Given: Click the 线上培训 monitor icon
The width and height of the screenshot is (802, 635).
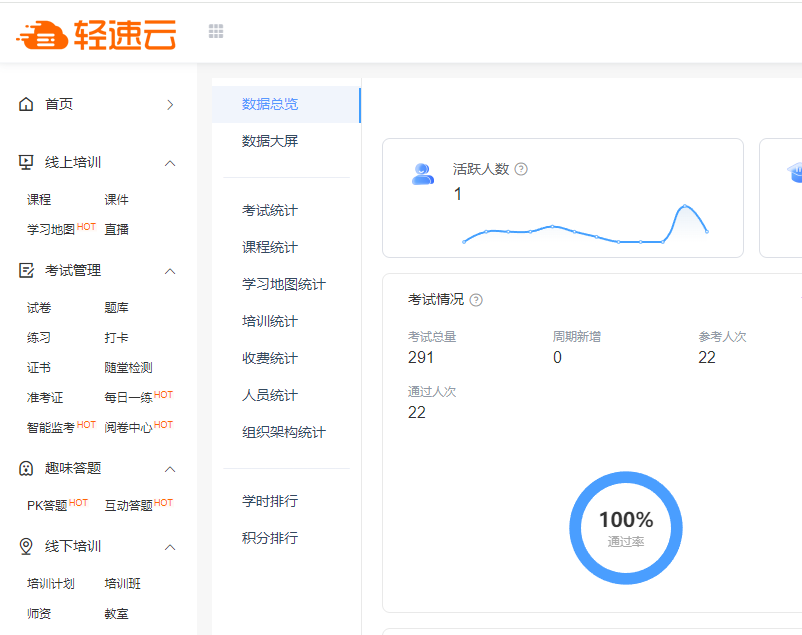Looking at the screenshot, I should (26, 163).
